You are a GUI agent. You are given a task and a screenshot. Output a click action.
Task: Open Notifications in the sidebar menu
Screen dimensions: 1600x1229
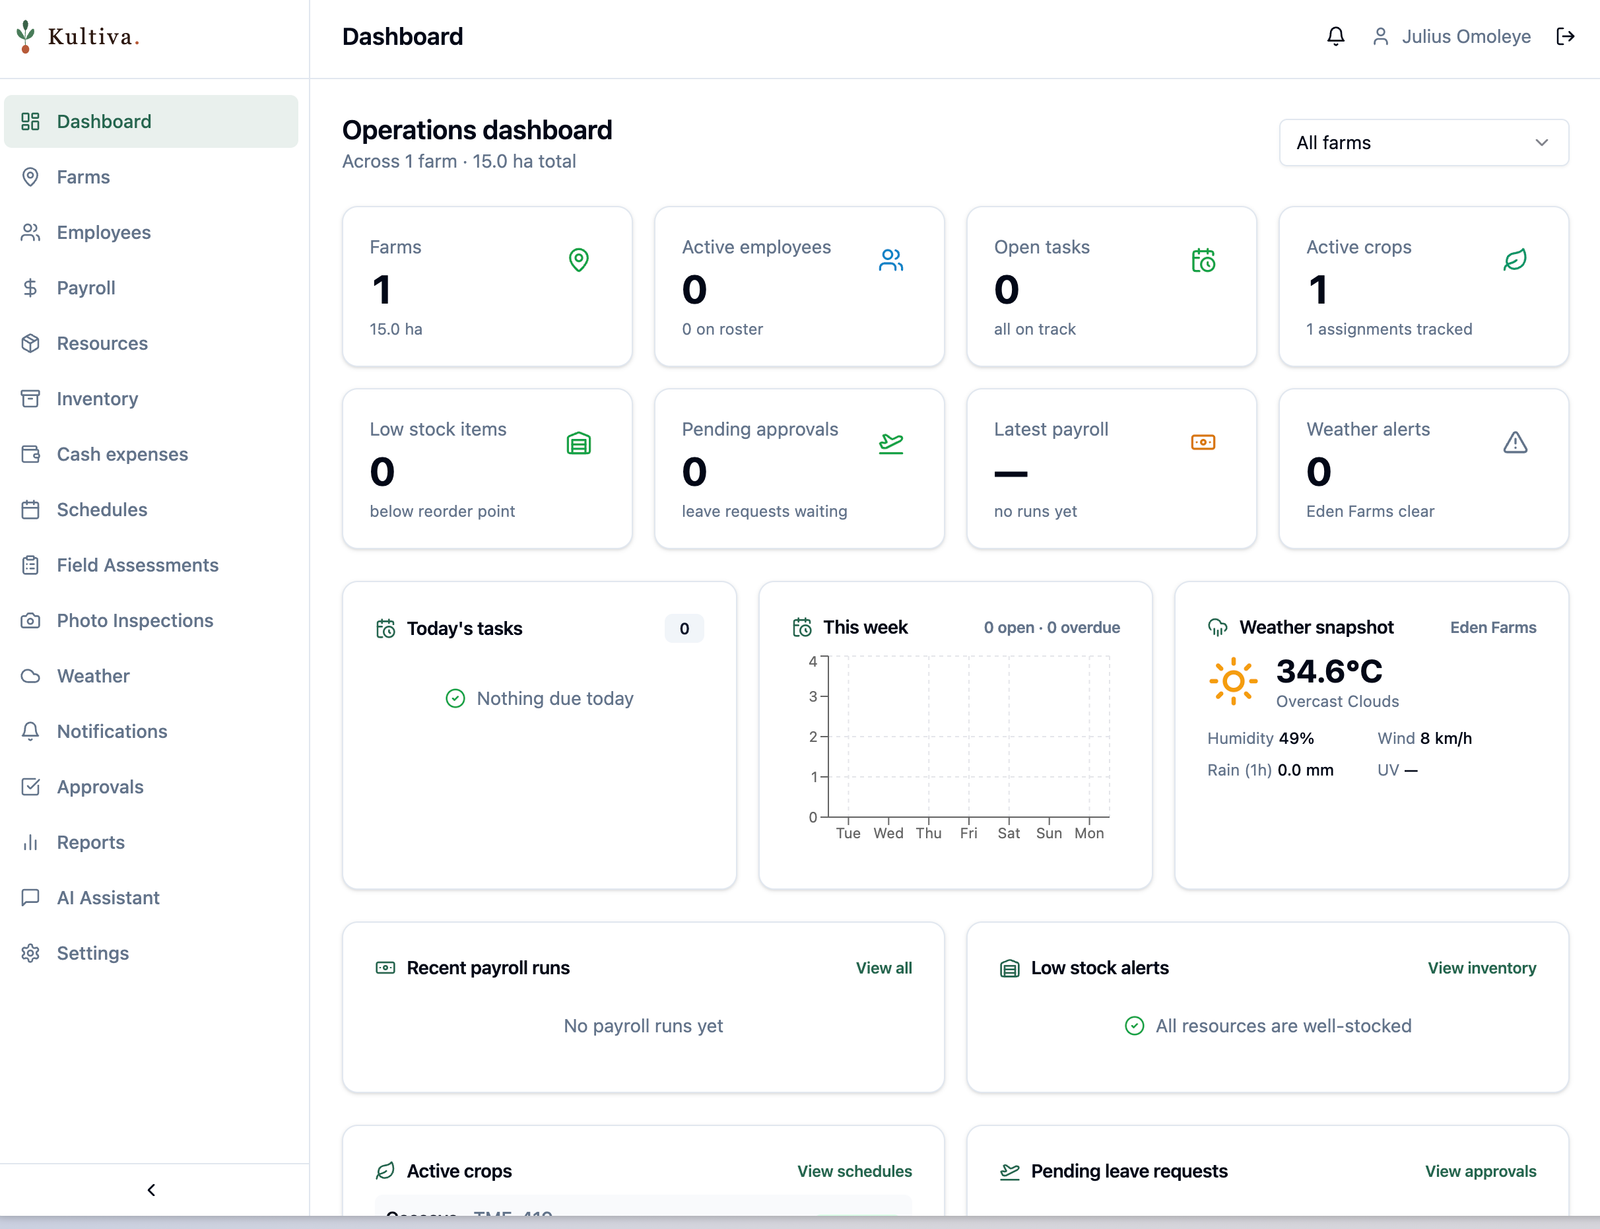[x=151, y=732]
